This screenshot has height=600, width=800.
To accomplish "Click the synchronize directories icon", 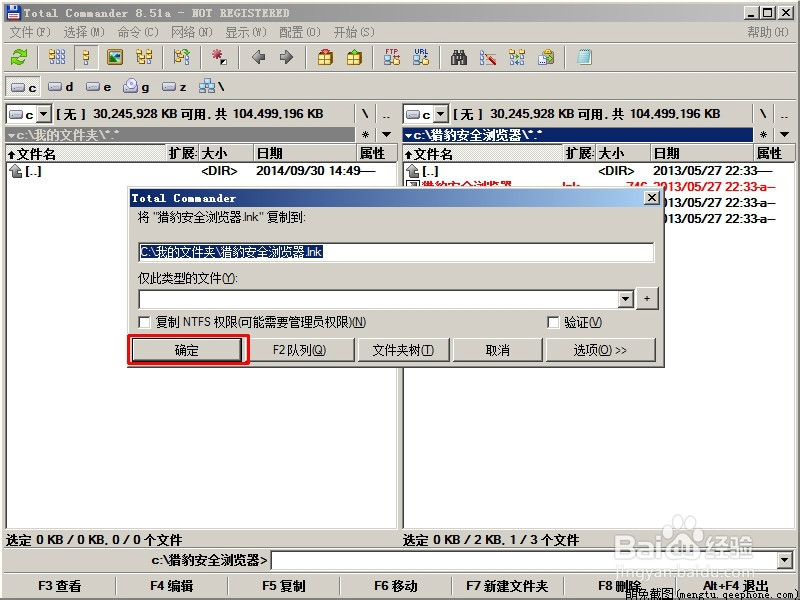I will click(x=517, y=57).
